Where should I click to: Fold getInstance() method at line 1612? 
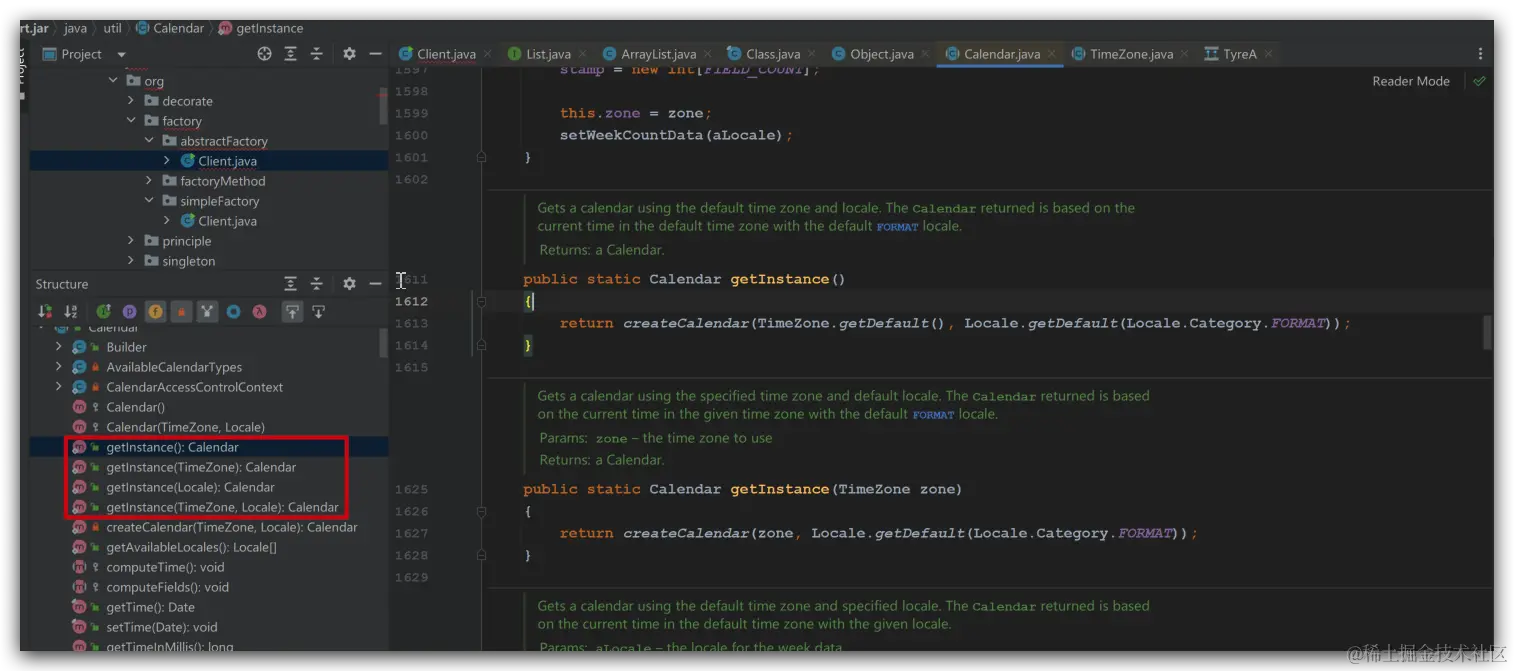pos(481,301)
